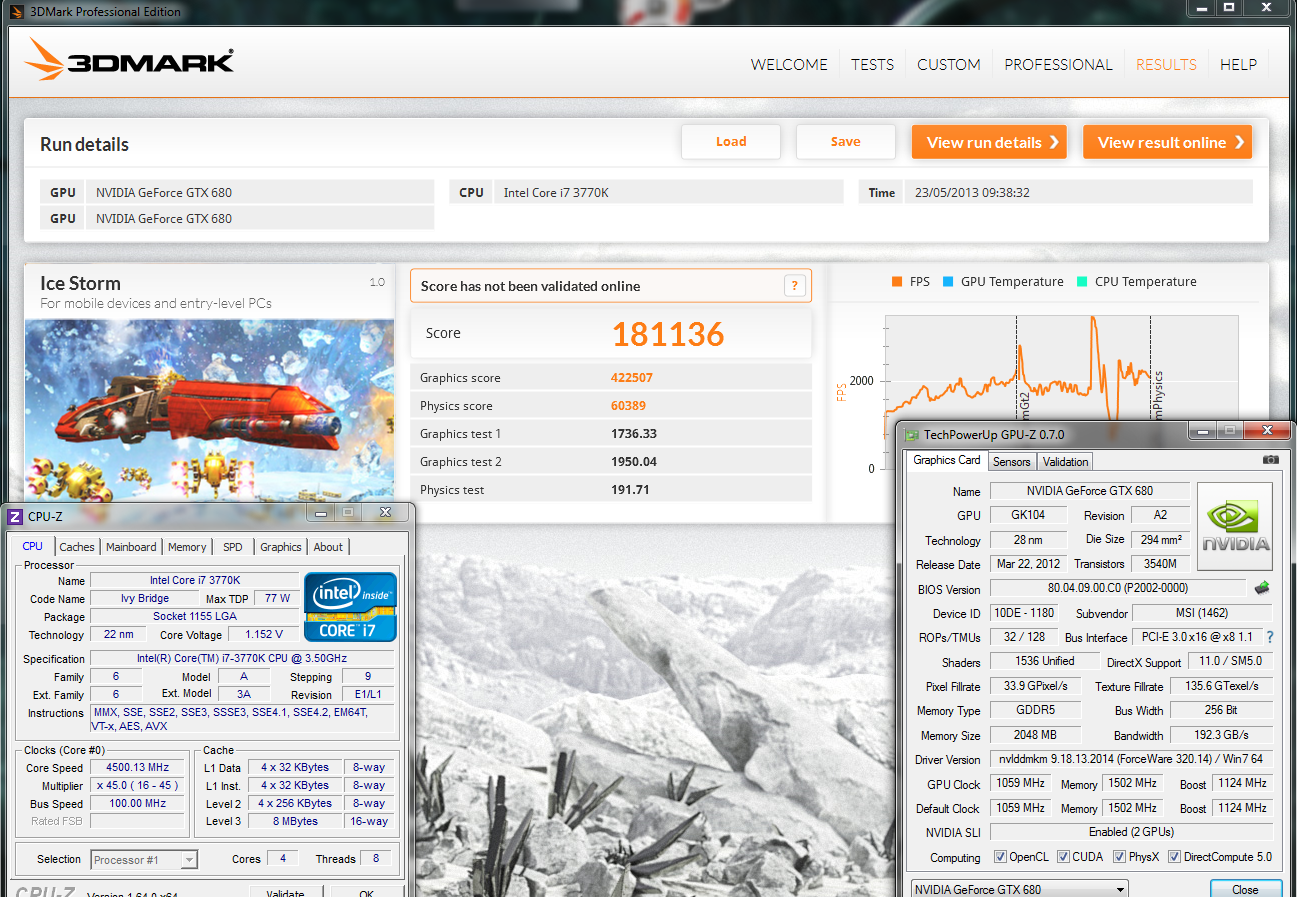
Task: Open the WELCOME section in 3DMark
Action: coord(789,64)
